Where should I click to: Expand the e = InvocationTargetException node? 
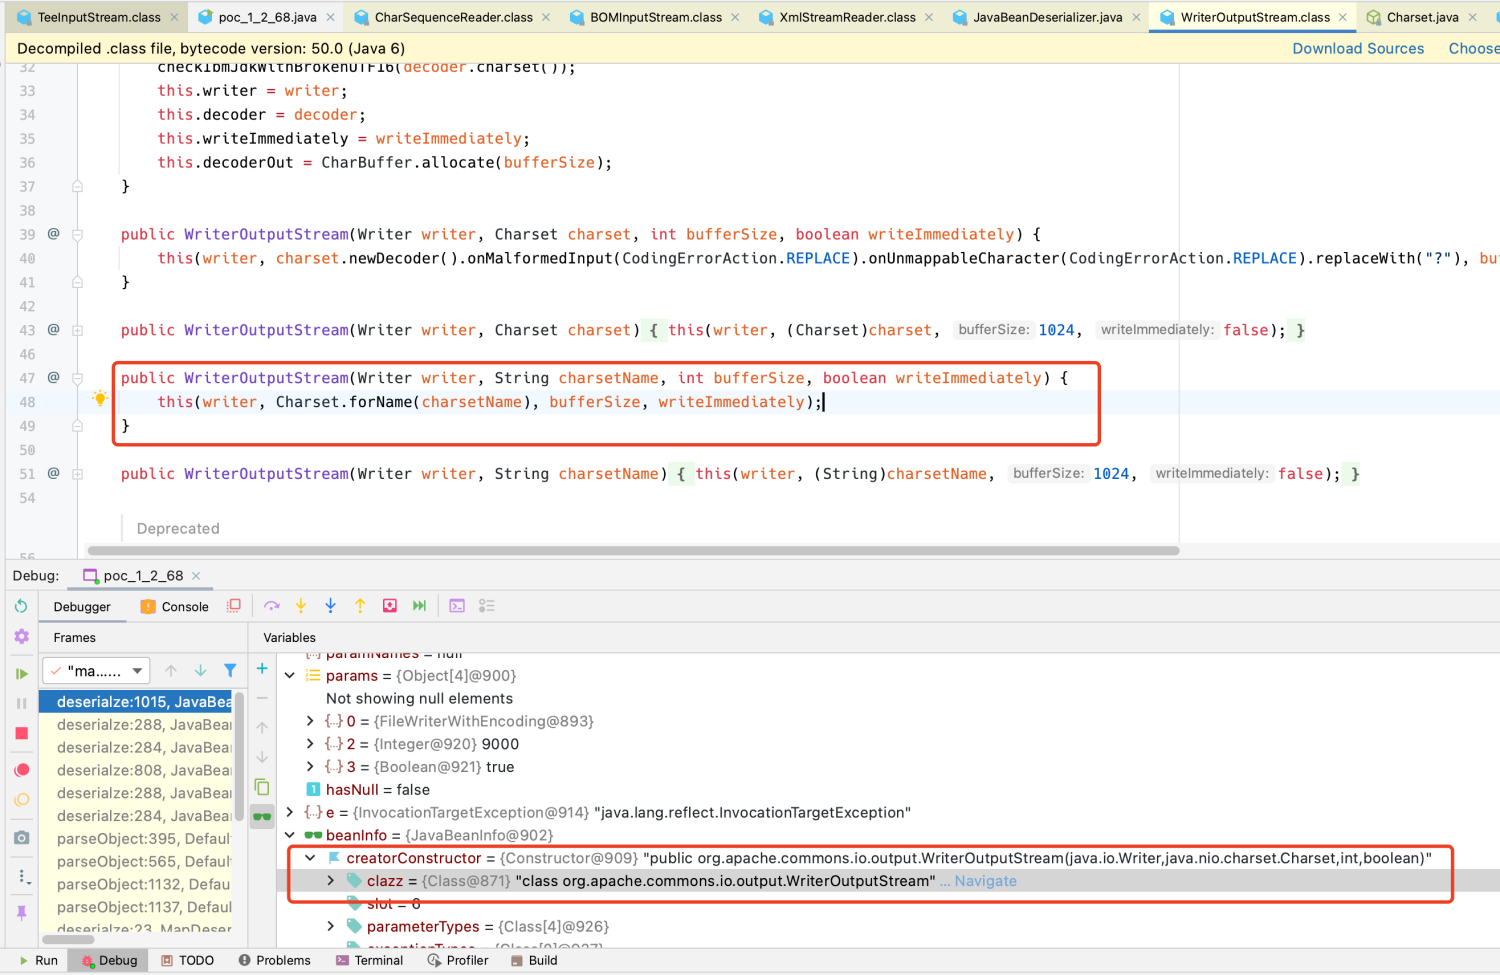(x=290, y=812)
